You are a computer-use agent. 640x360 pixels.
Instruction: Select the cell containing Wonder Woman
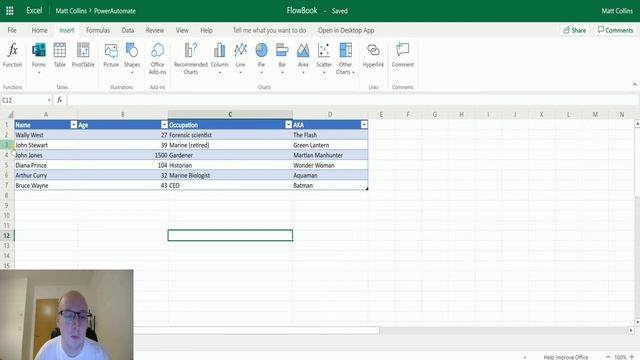point(330,165)
